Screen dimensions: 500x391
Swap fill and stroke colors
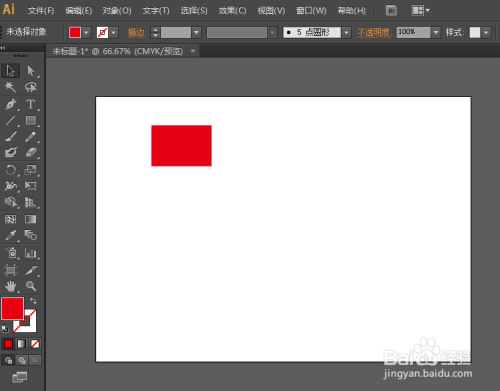click(x=33, y=301)
